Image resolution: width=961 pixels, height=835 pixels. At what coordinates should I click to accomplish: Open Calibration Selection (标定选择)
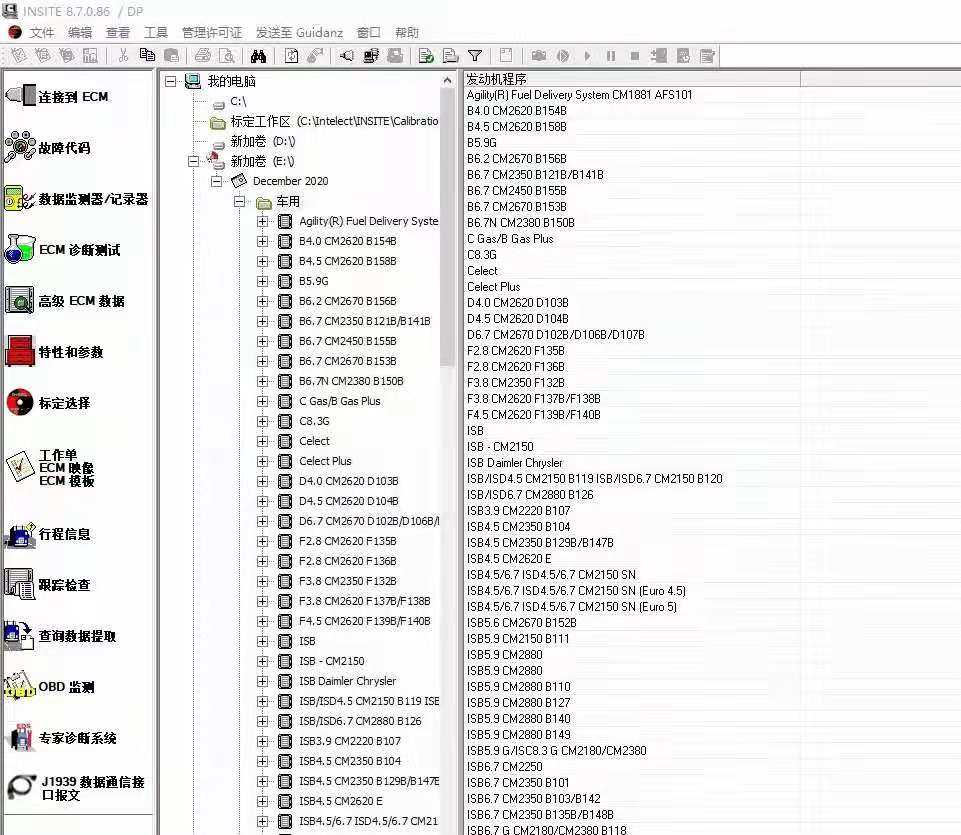pos(48,403)
